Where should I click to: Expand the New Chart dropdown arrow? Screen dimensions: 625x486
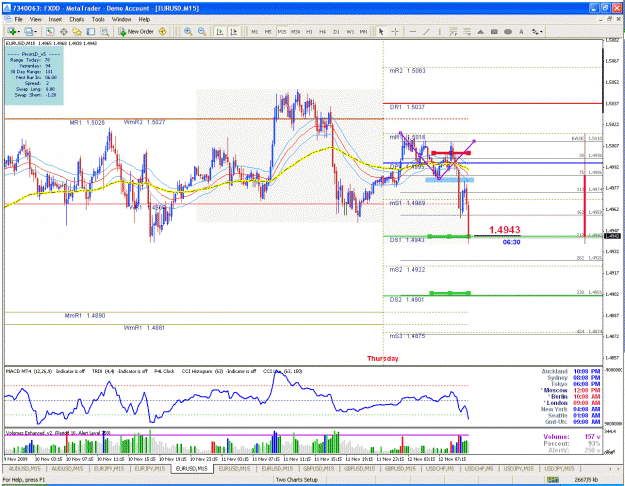[x=19, y=31]
